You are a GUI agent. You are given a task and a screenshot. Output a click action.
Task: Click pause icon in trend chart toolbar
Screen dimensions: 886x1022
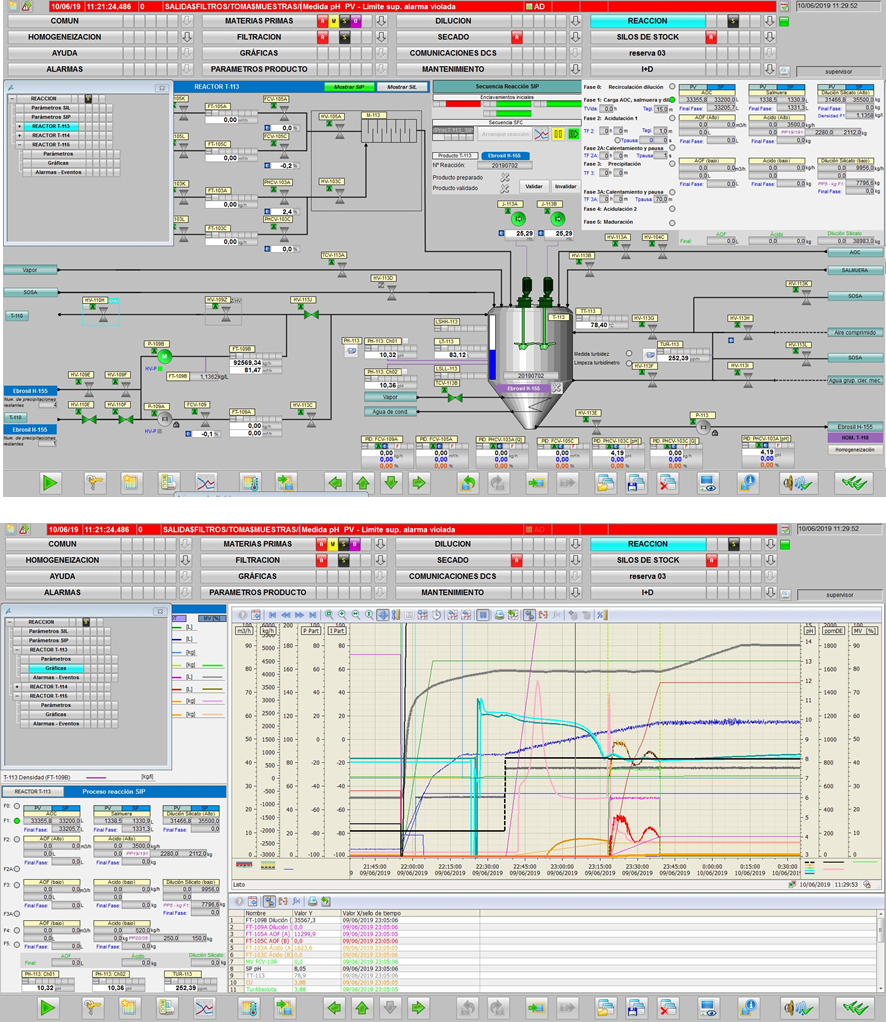coord(483,615)
